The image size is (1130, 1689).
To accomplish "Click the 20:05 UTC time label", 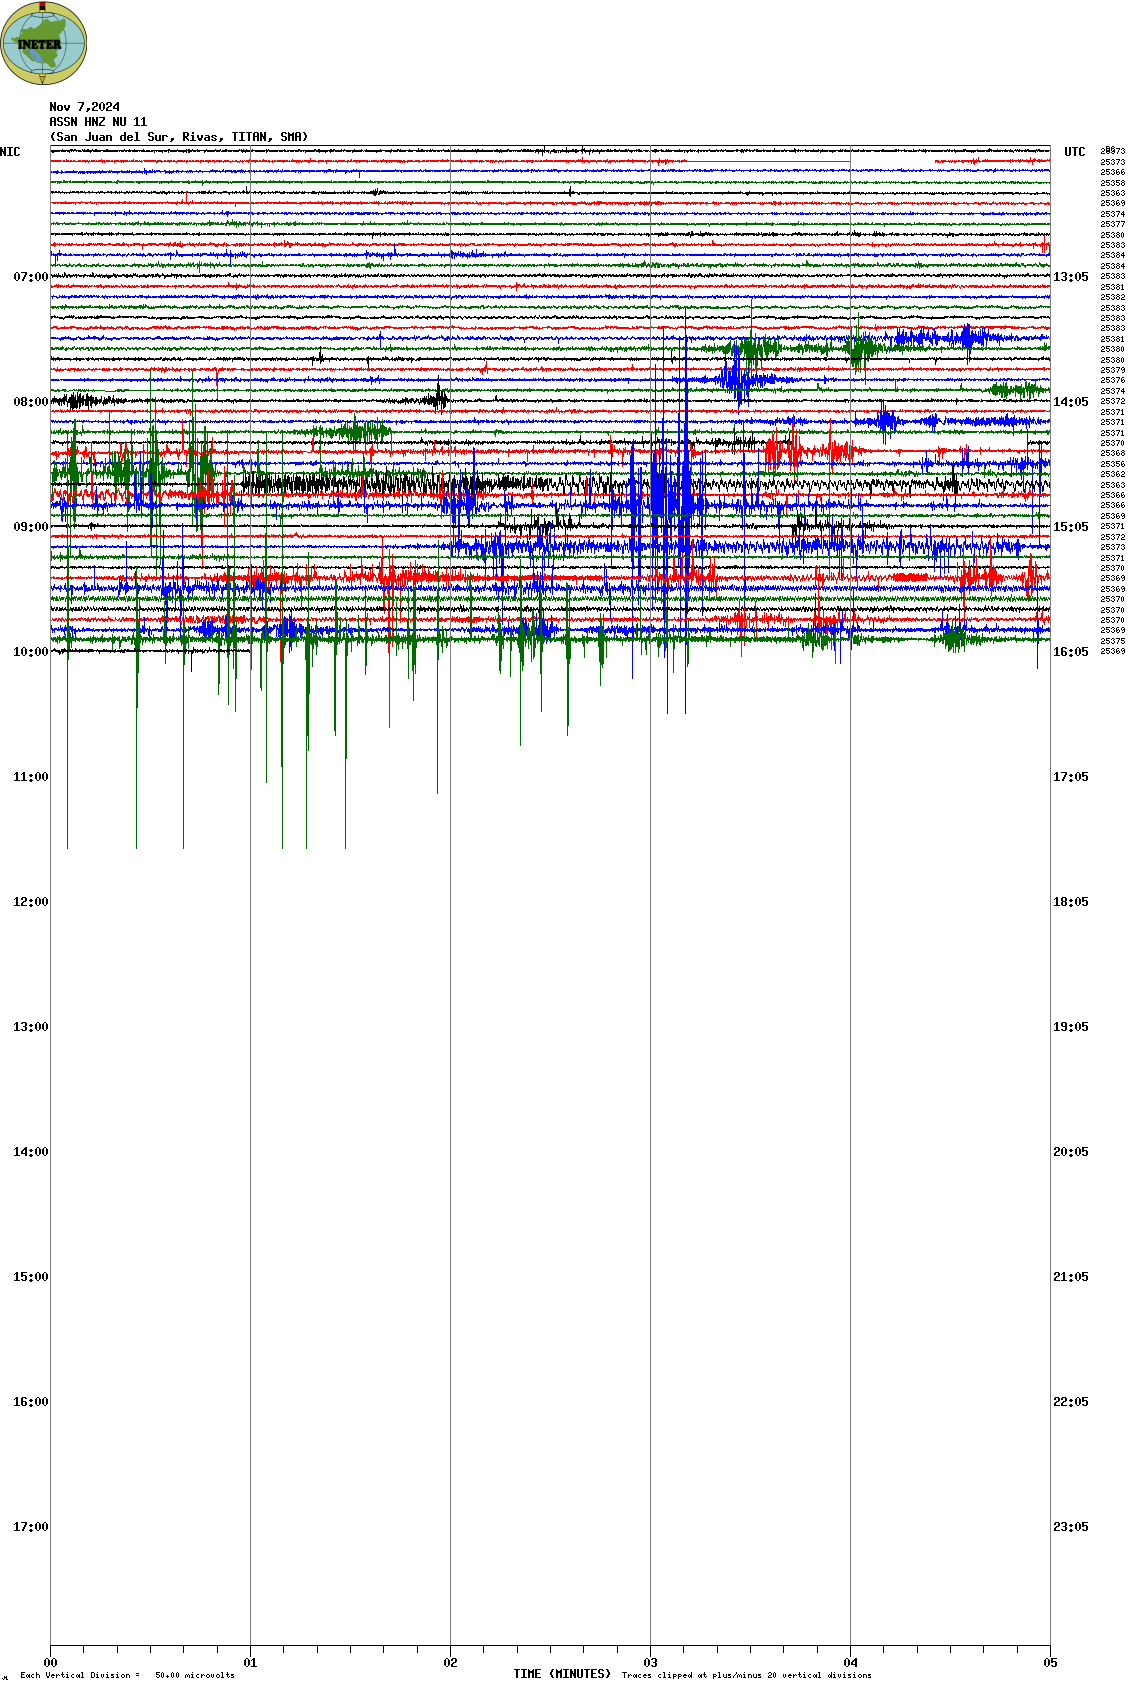I will pos(1070,1152).
